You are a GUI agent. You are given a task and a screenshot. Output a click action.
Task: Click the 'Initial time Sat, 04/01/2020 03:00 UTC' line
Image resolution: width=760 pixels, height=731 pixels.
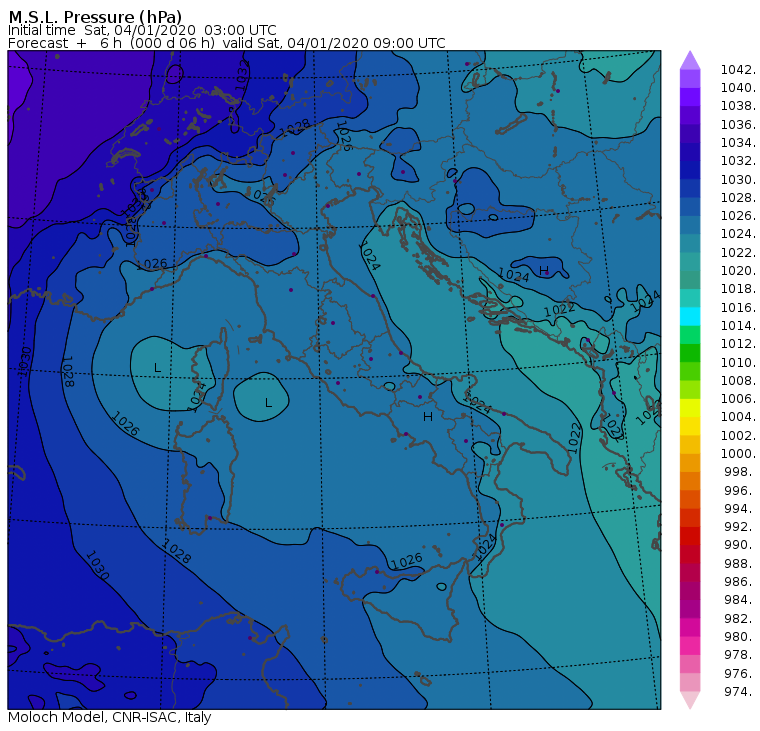pyautogui.click(x=142, y=30)
